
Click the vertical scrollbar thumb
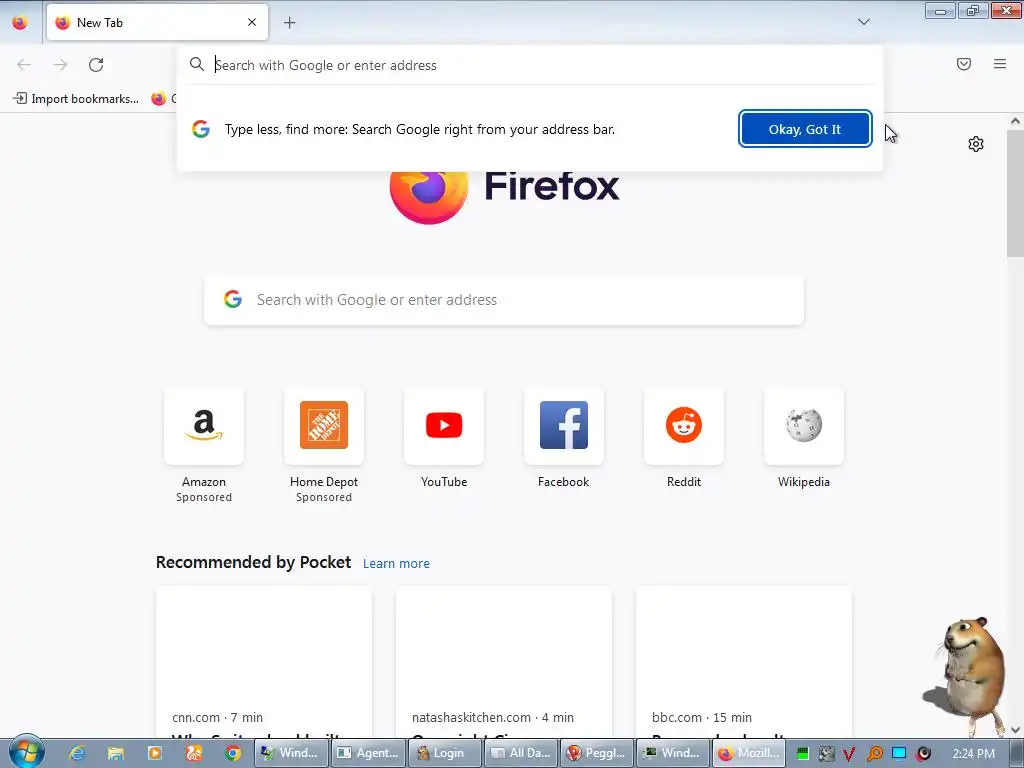click(x=1015, y=193)
